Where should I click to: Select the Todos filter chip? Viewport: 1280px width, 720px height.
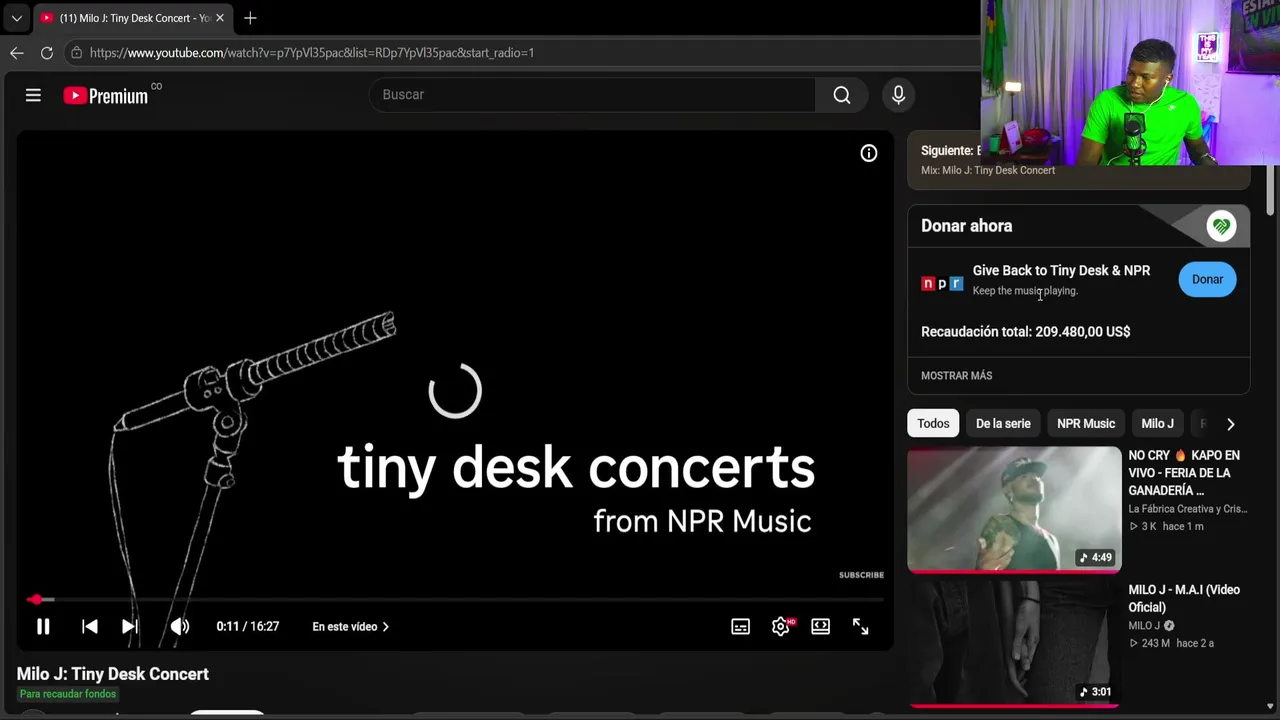[x=933, y=424]
